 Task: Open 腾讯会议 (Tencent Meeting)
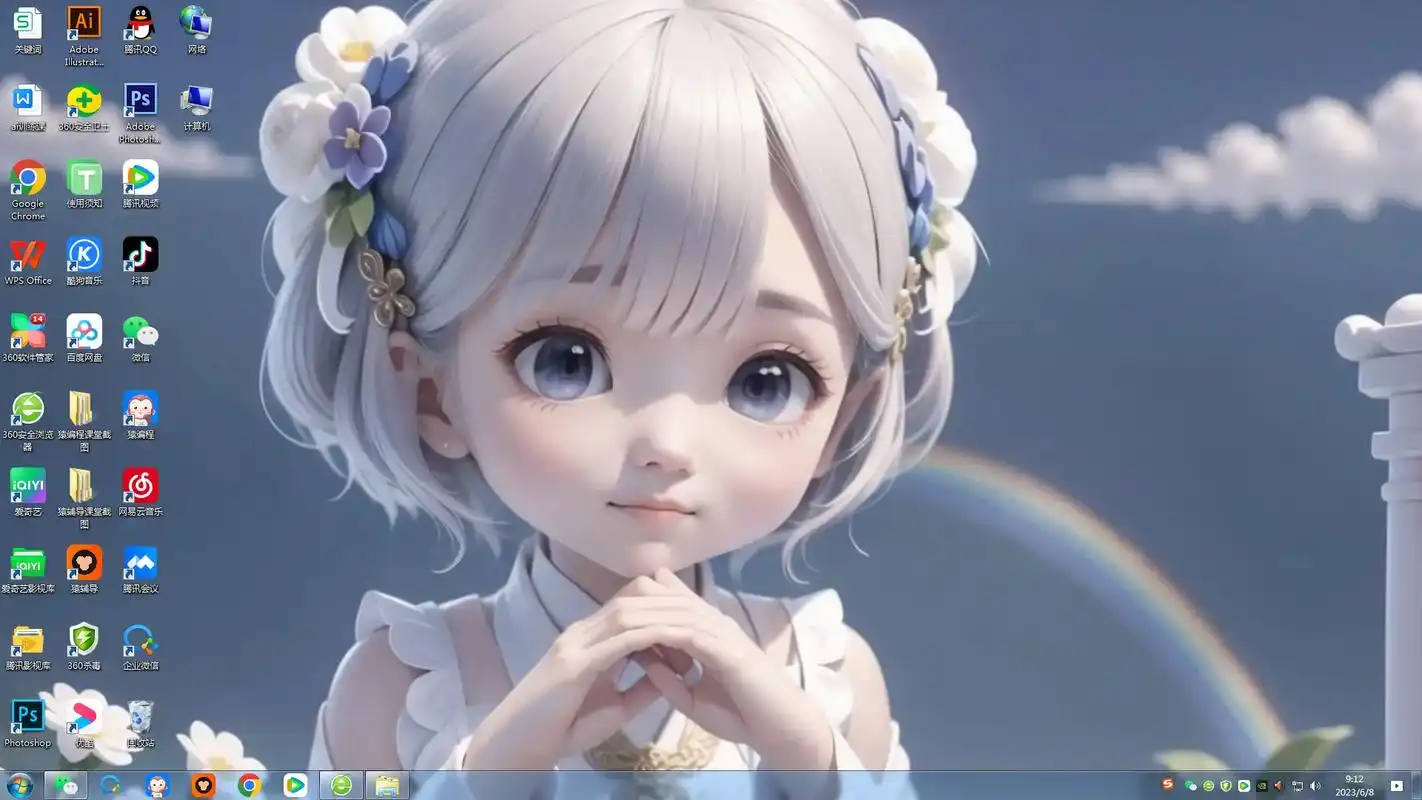[140, 564]
